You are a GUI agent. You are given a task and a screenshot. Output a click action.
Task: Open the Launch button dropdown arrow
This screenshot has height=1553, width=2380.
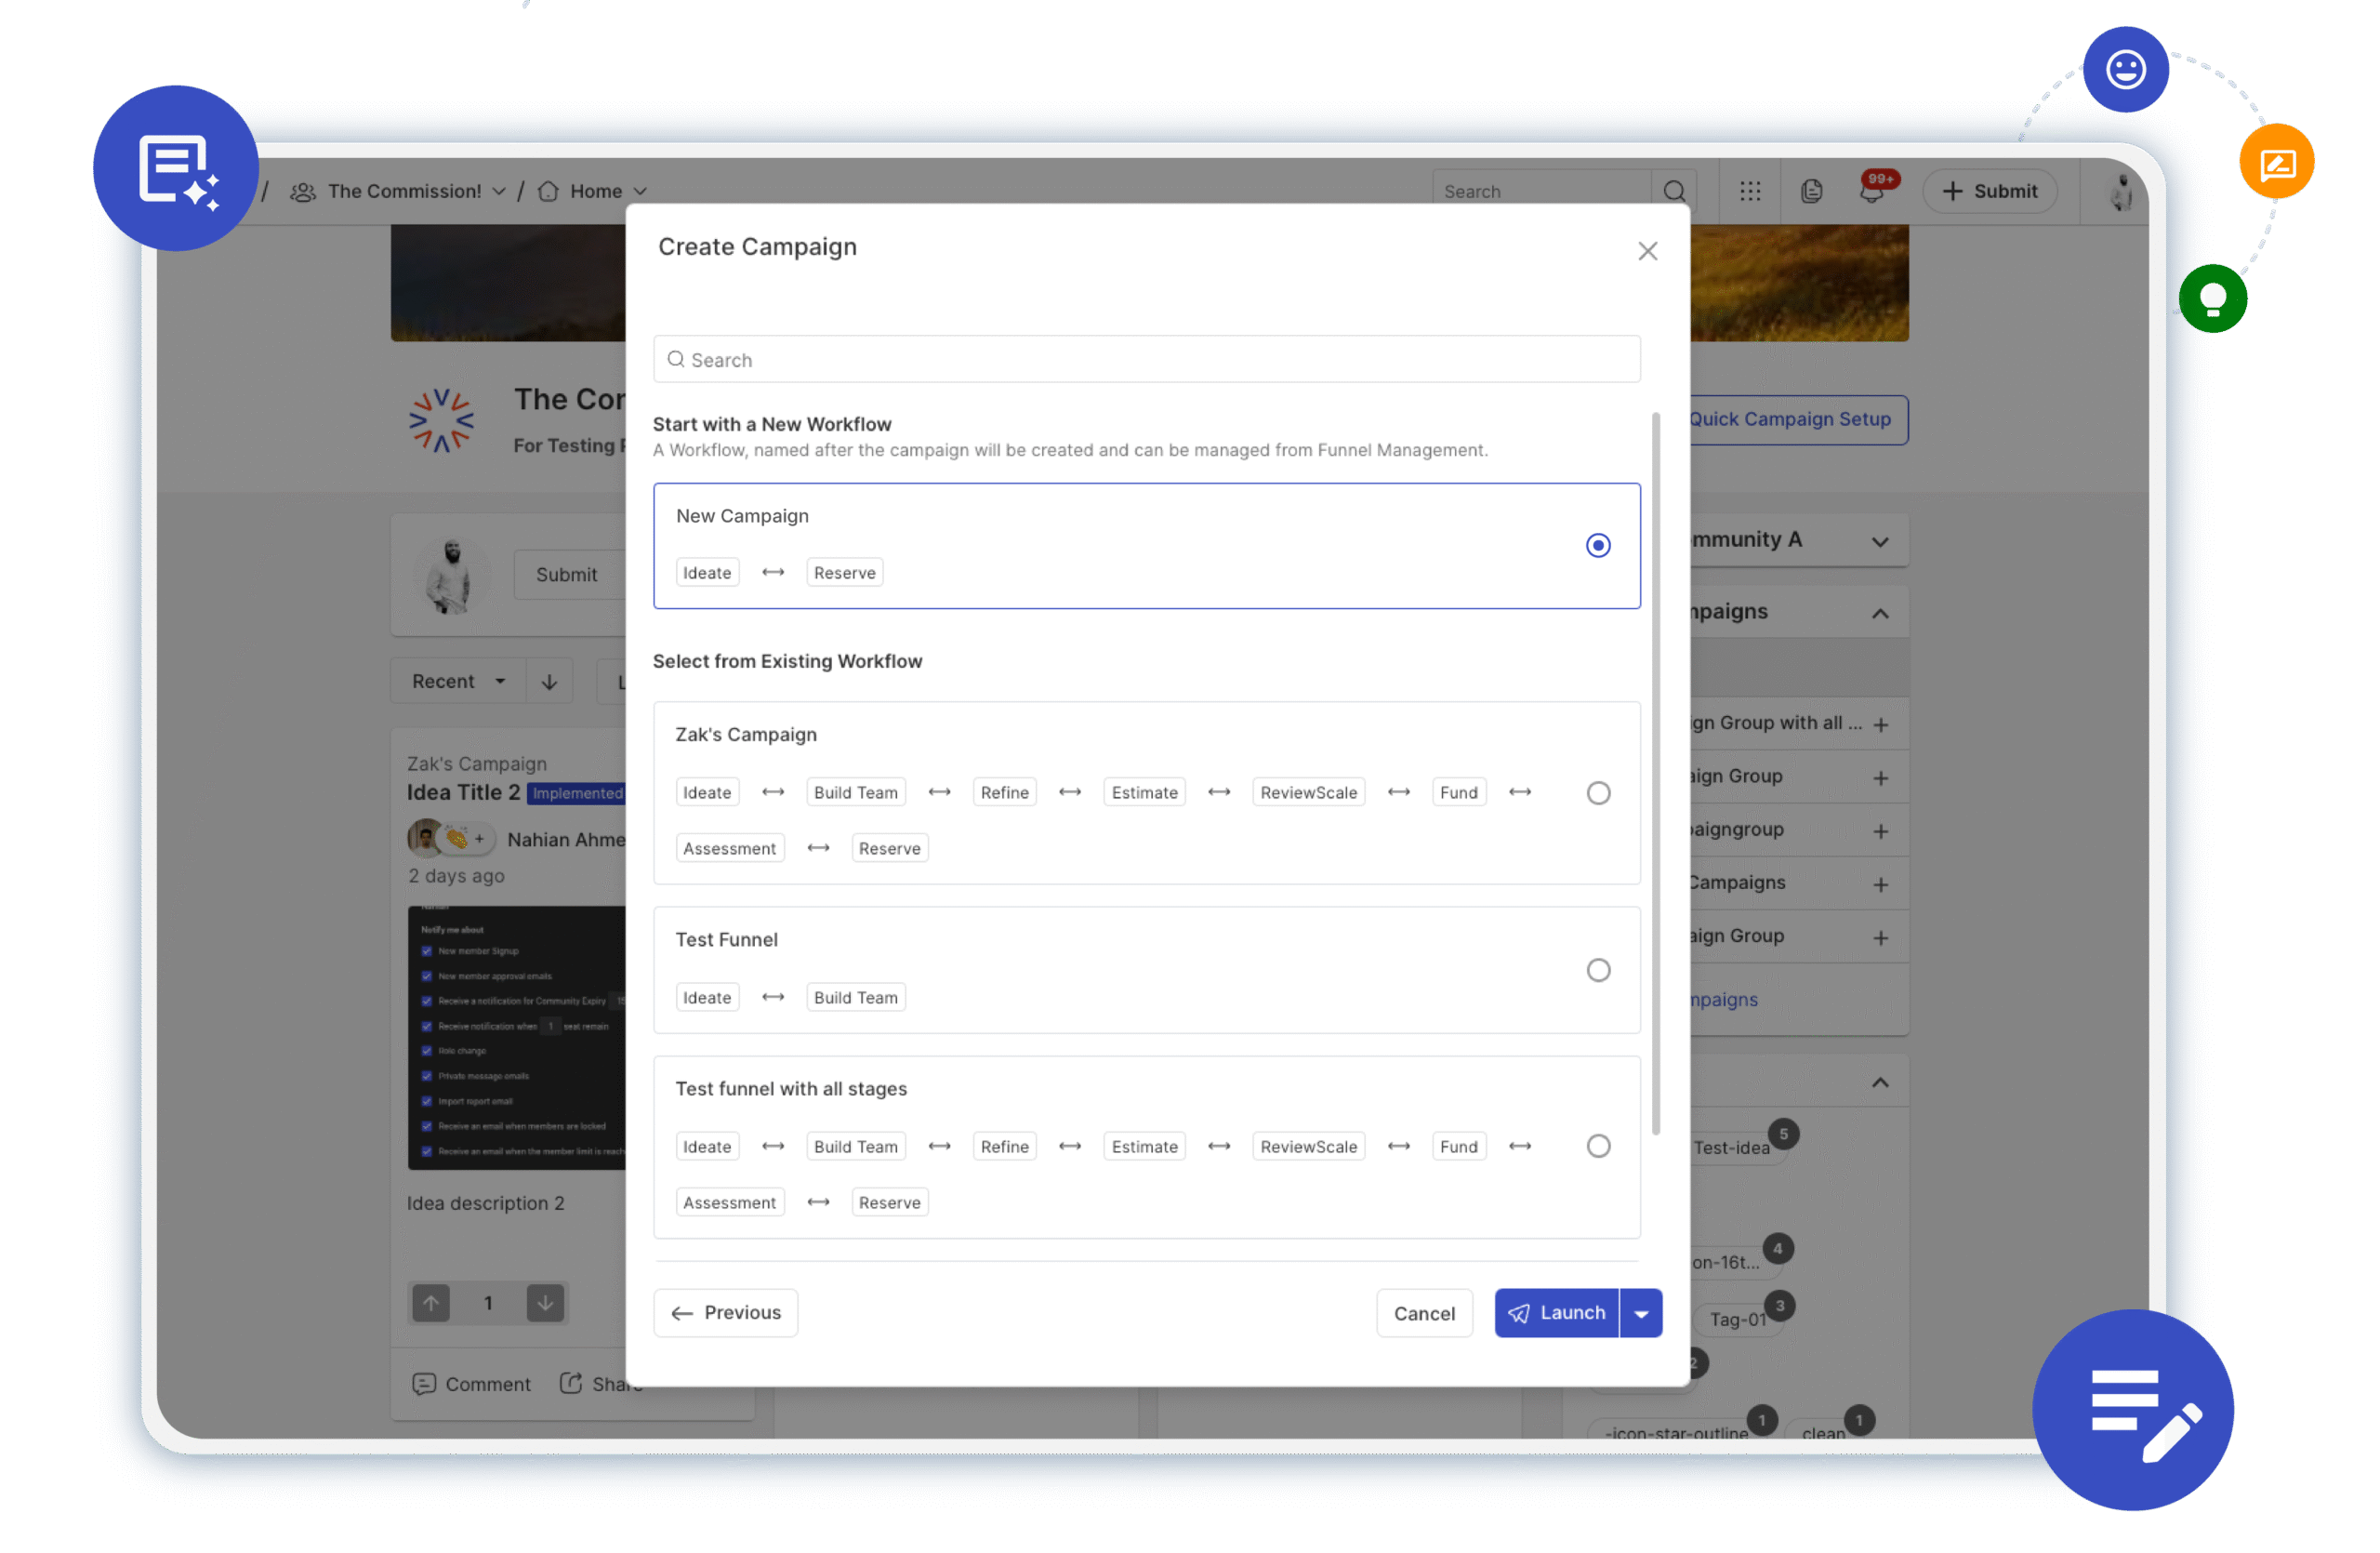[x=1641, y=1313]
